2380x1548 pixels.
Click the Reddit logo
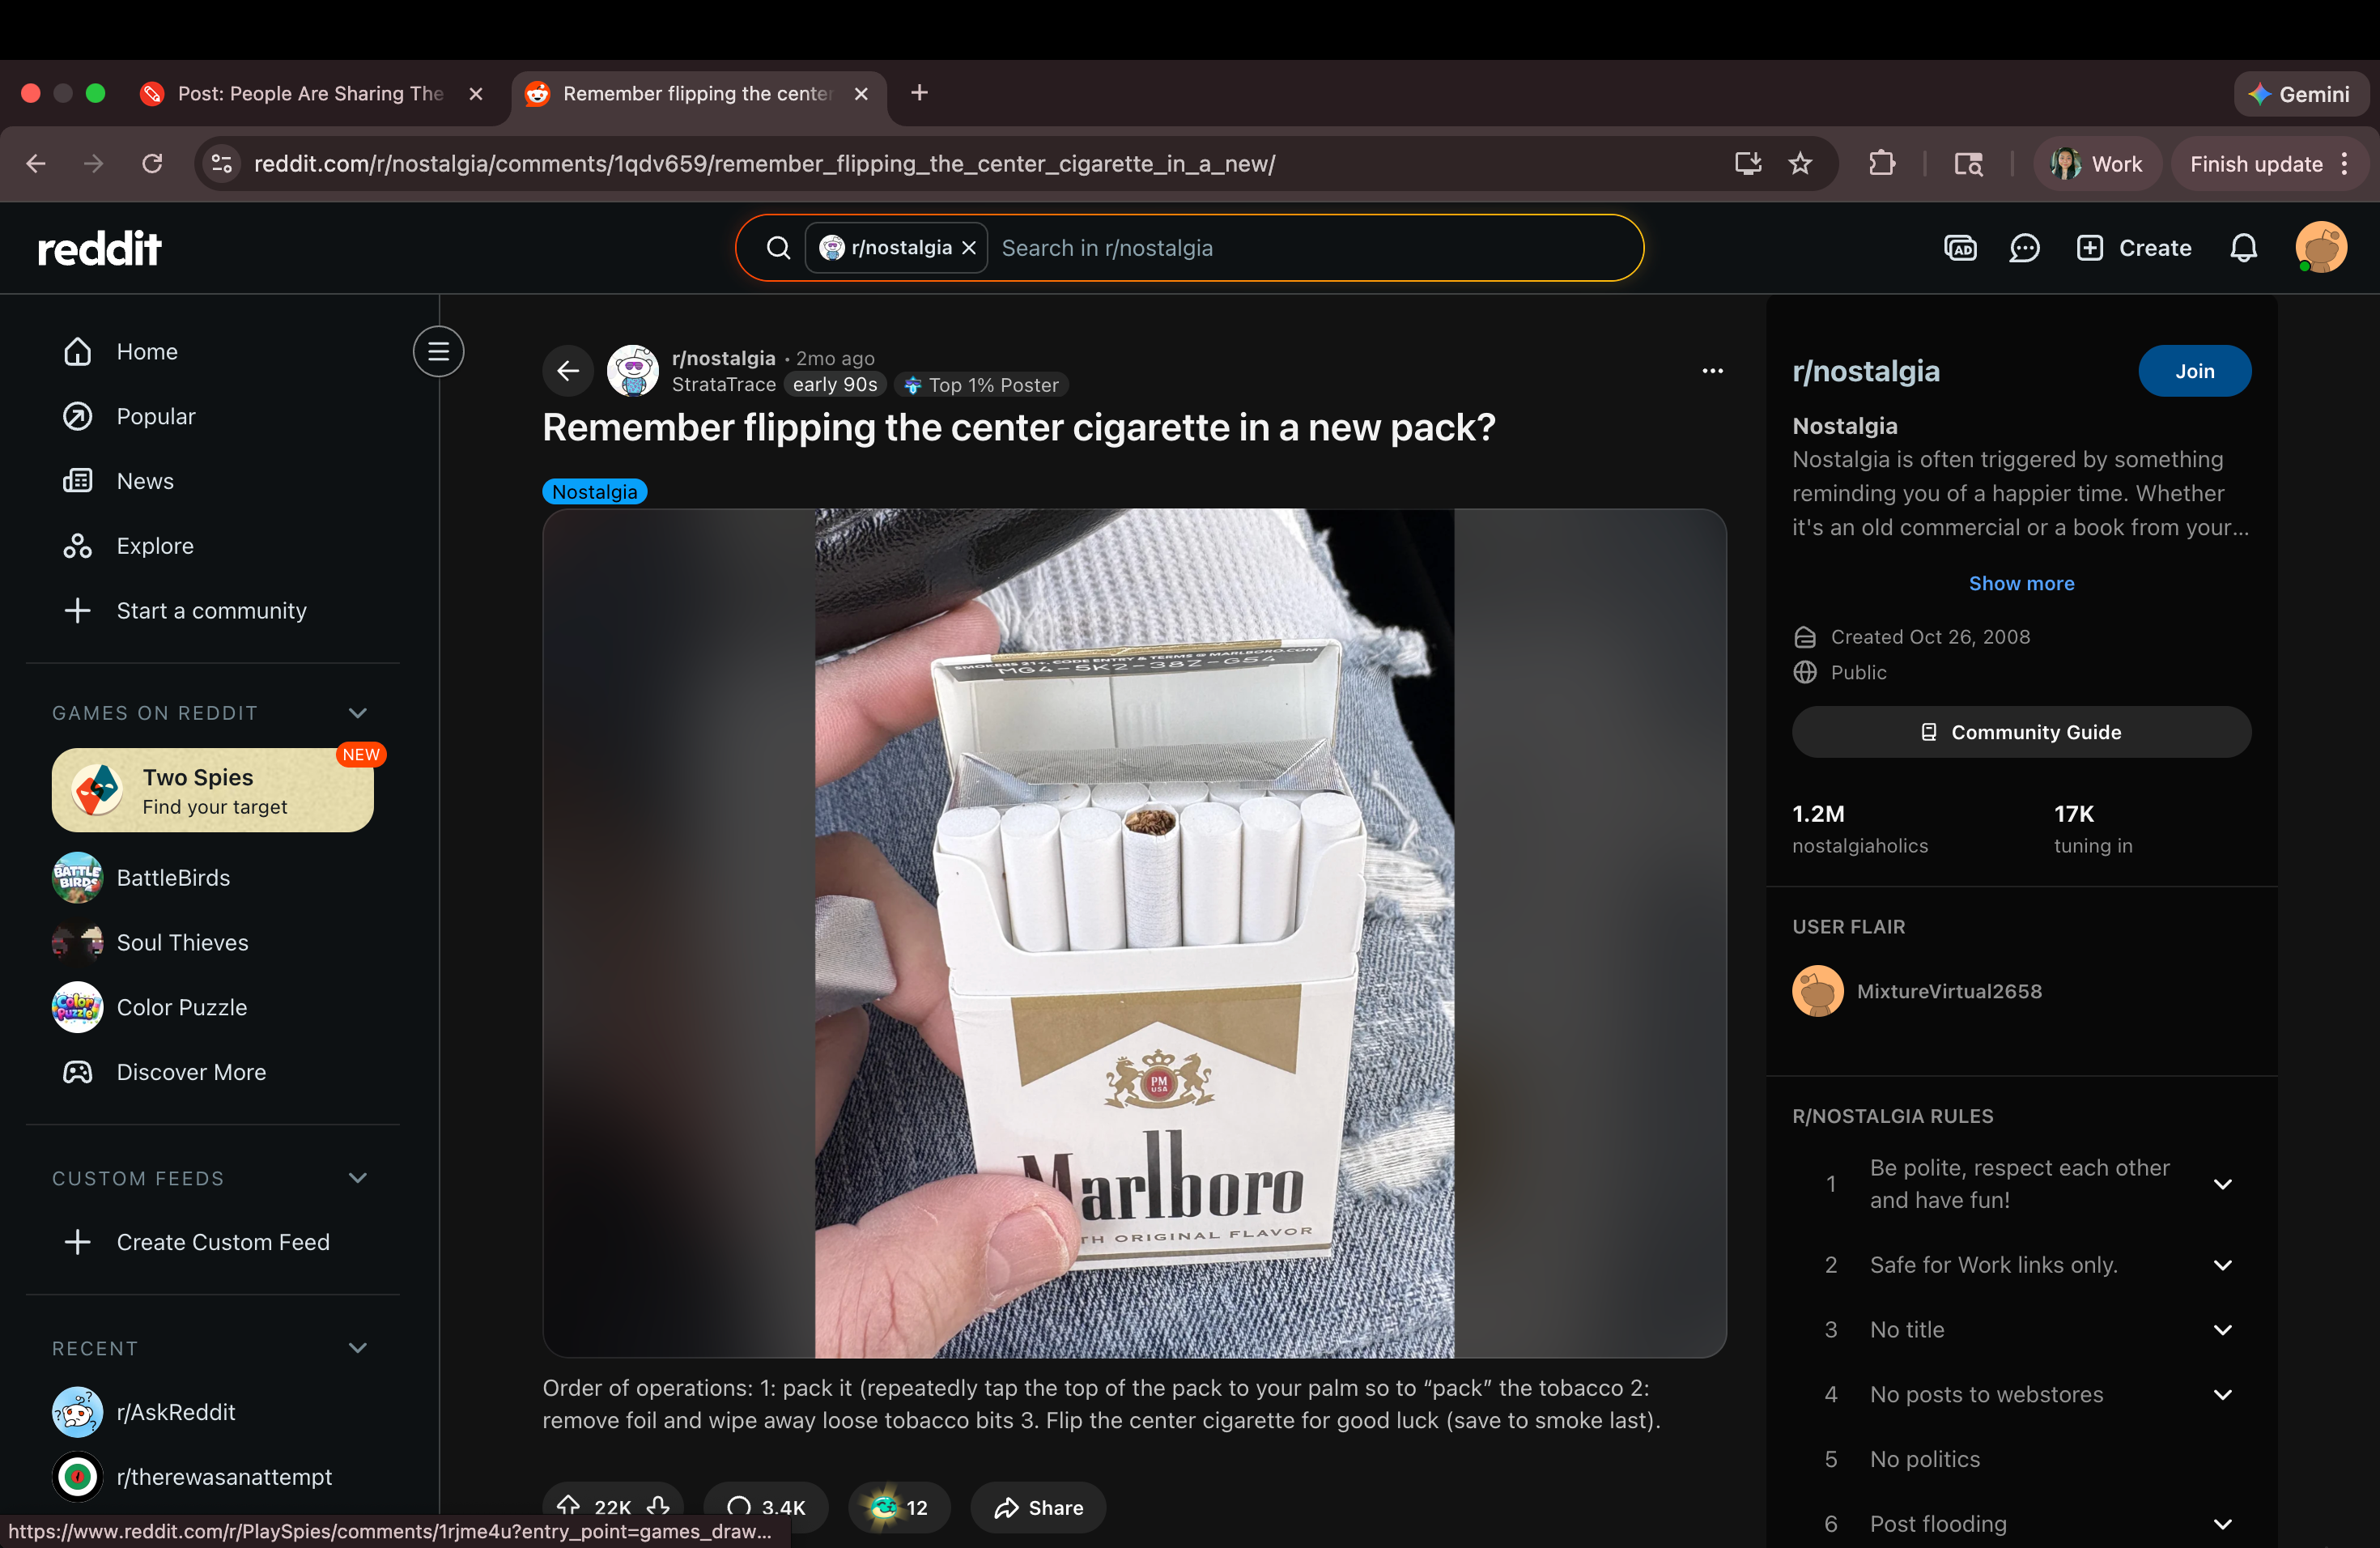click(99, 248)
